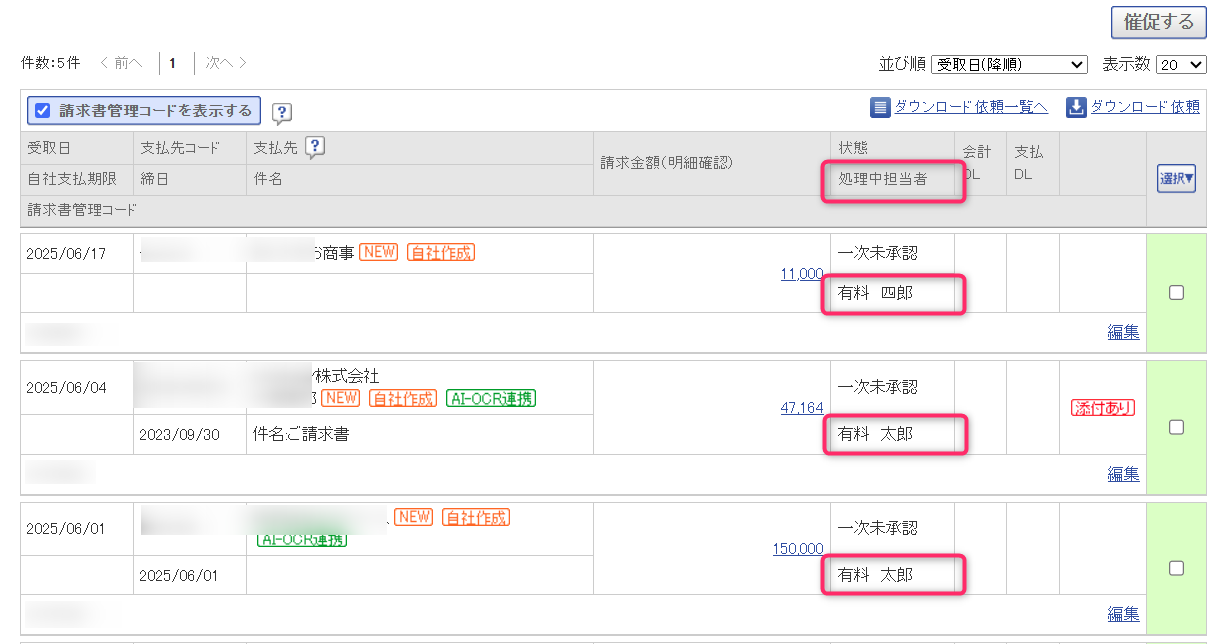
Task: Click the ダウンロード依頼一覧へ list icon
Action: click(x=880, y=107)
